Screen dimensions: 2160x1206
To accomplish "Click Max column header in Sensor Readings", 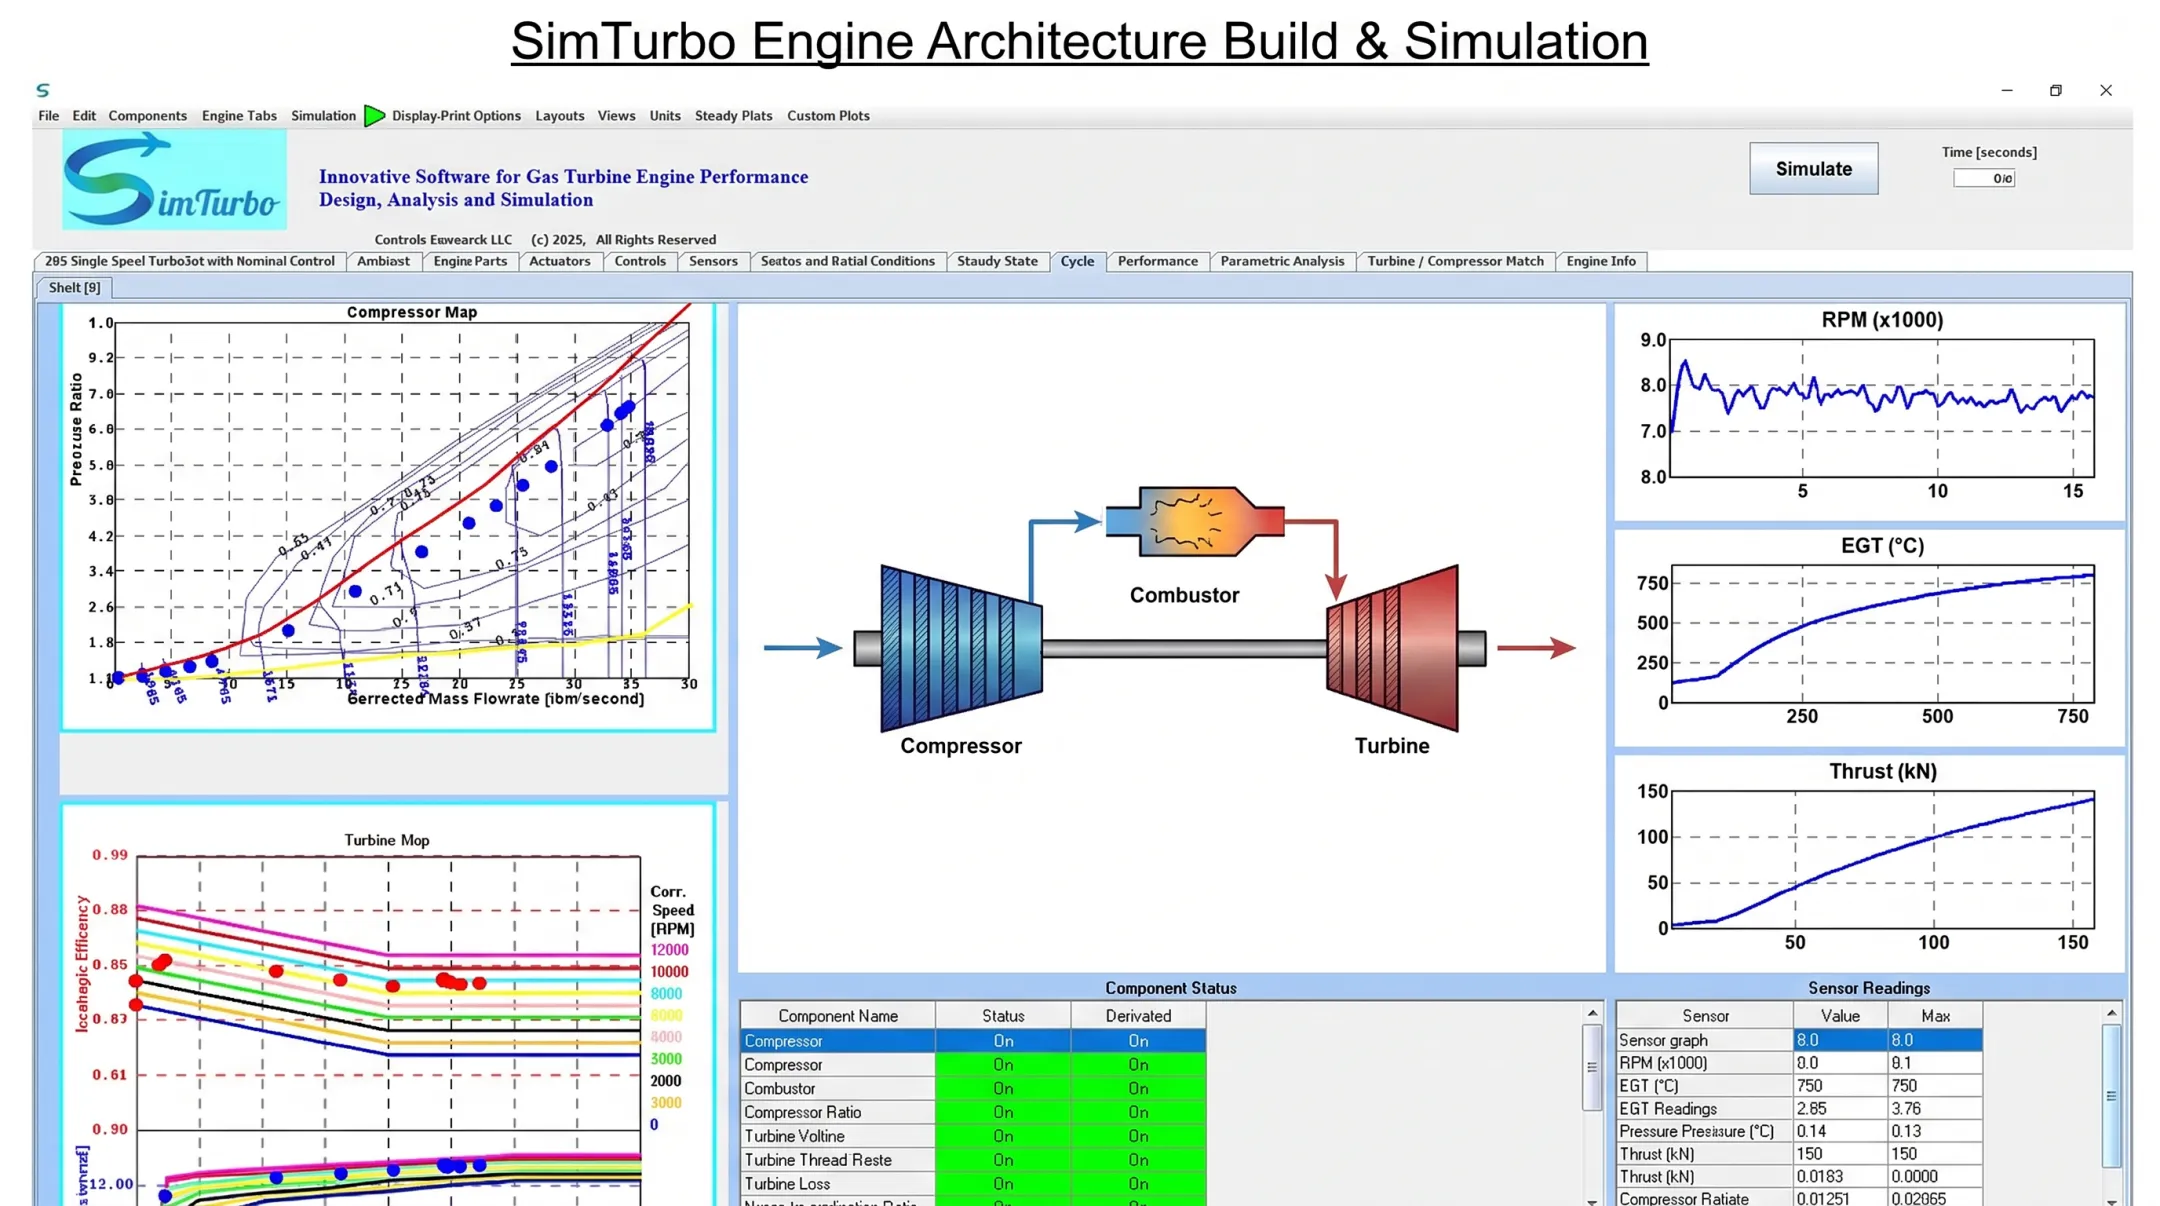I will (1935, 1016).
